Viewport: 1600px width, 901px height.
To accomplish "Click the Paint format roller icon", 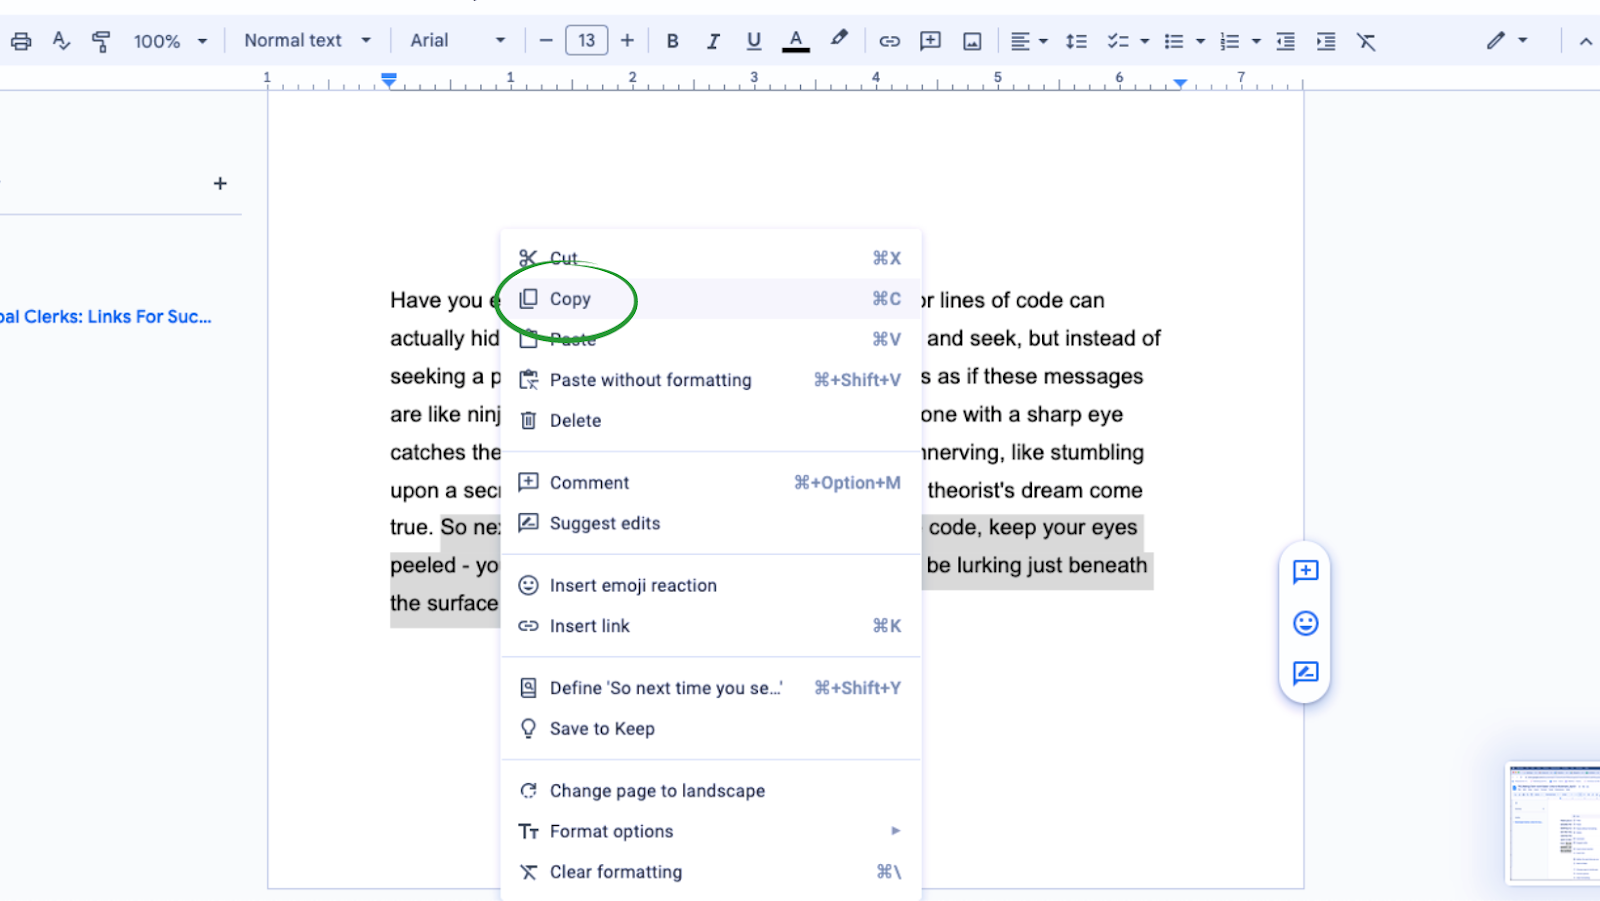I will tap(101, 41).
